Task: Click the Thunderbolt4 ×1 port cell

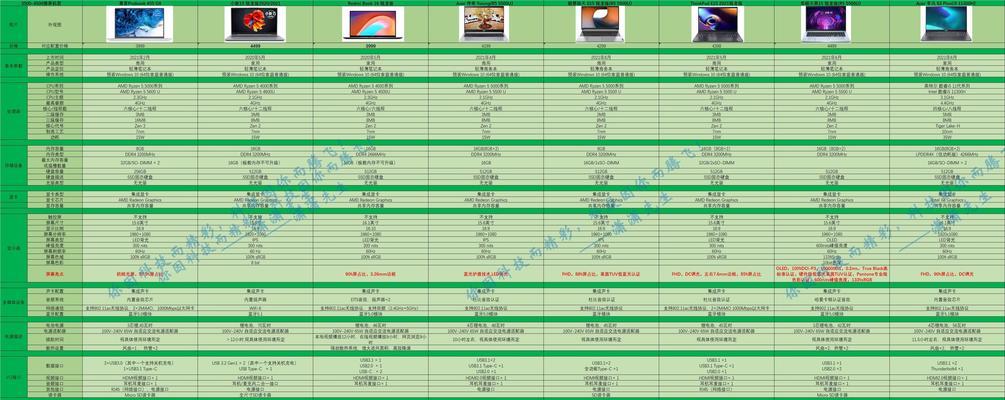Action: coord(947,371)
